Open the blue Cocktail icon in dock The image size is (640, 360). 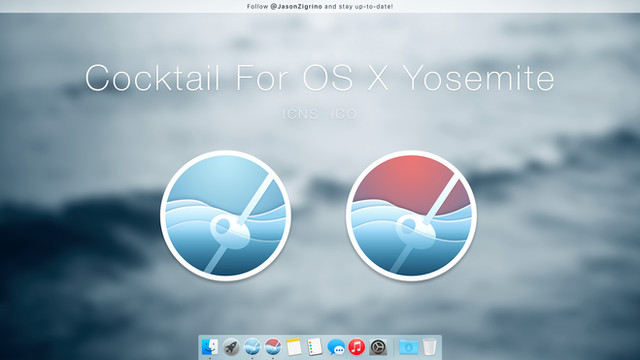tap(252, 347)
